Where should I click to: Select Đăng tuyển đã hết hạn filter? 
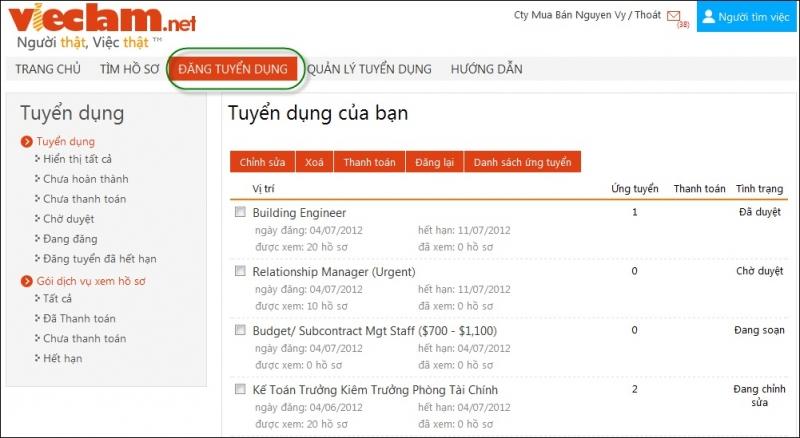(x=99, y=259)
